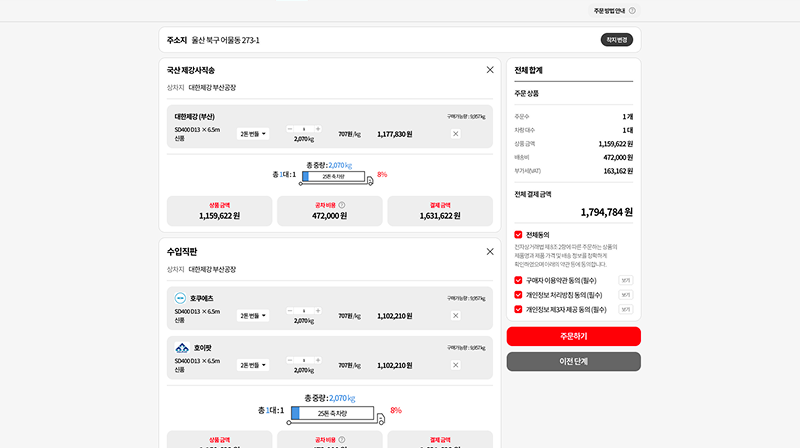Screen dimensions: 800x448
Task: Open 2톤 번들 dropdown for 호쿠에츠 item
Action: [253, 315]
